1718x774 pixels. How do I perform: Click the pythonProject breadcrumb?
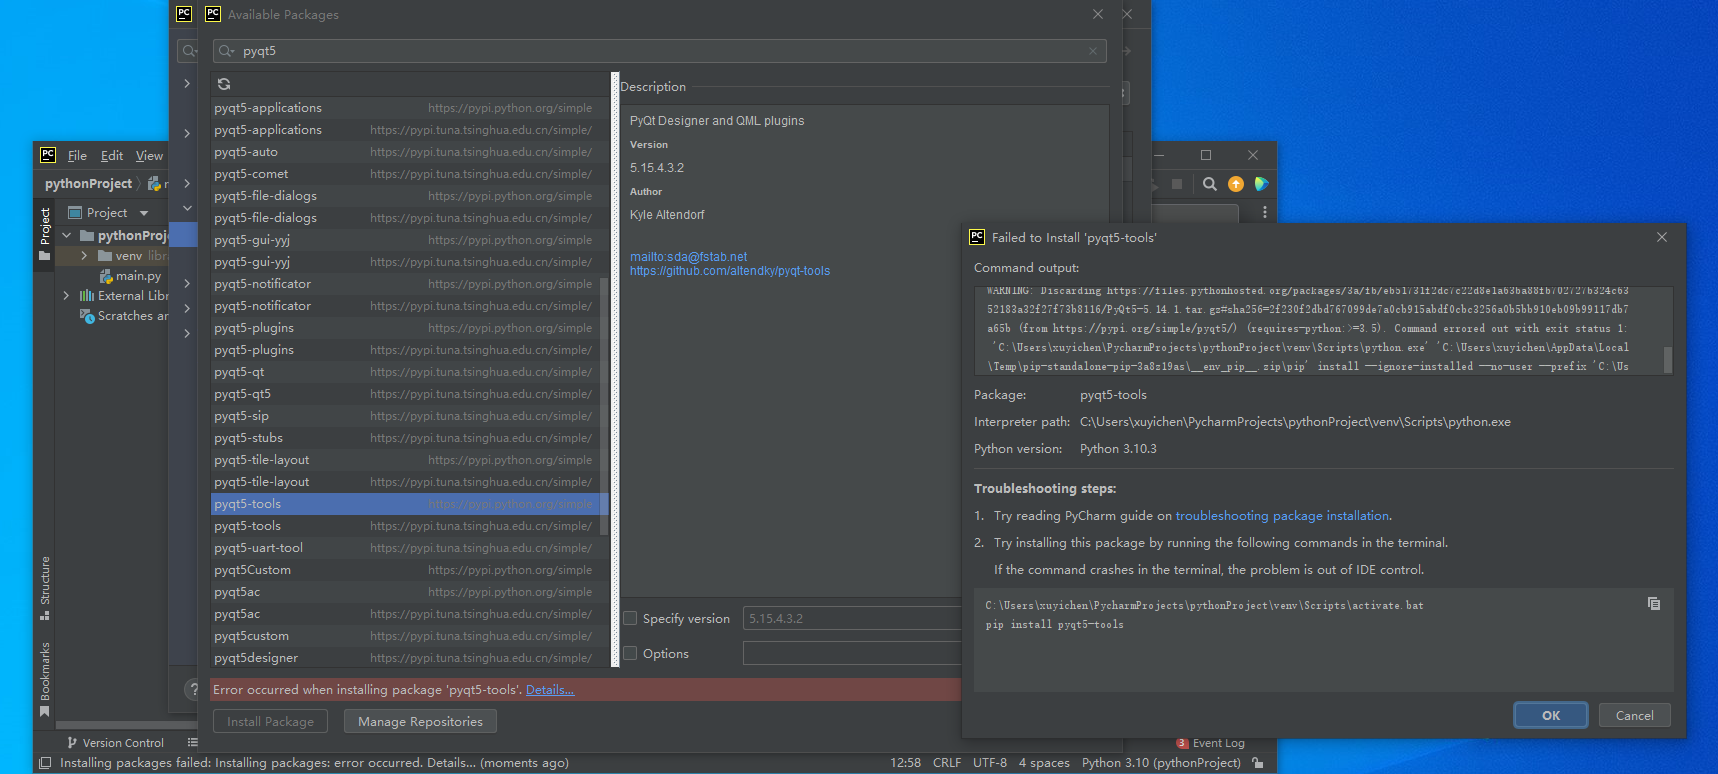(x=88, y=184)
